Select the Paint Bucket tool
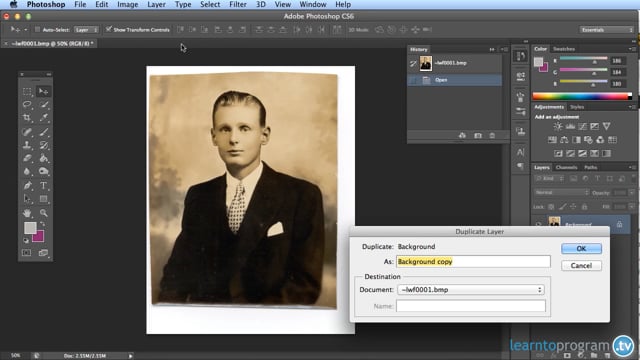 coord(44,158)
